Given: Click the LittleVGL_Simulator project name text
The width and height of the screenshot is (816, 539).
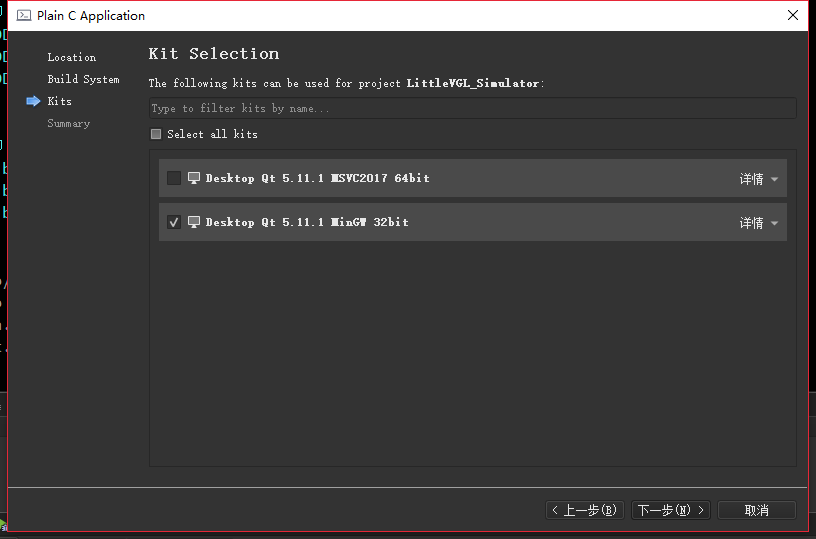Looking at the screenshot, I should (x=473, y=83).
